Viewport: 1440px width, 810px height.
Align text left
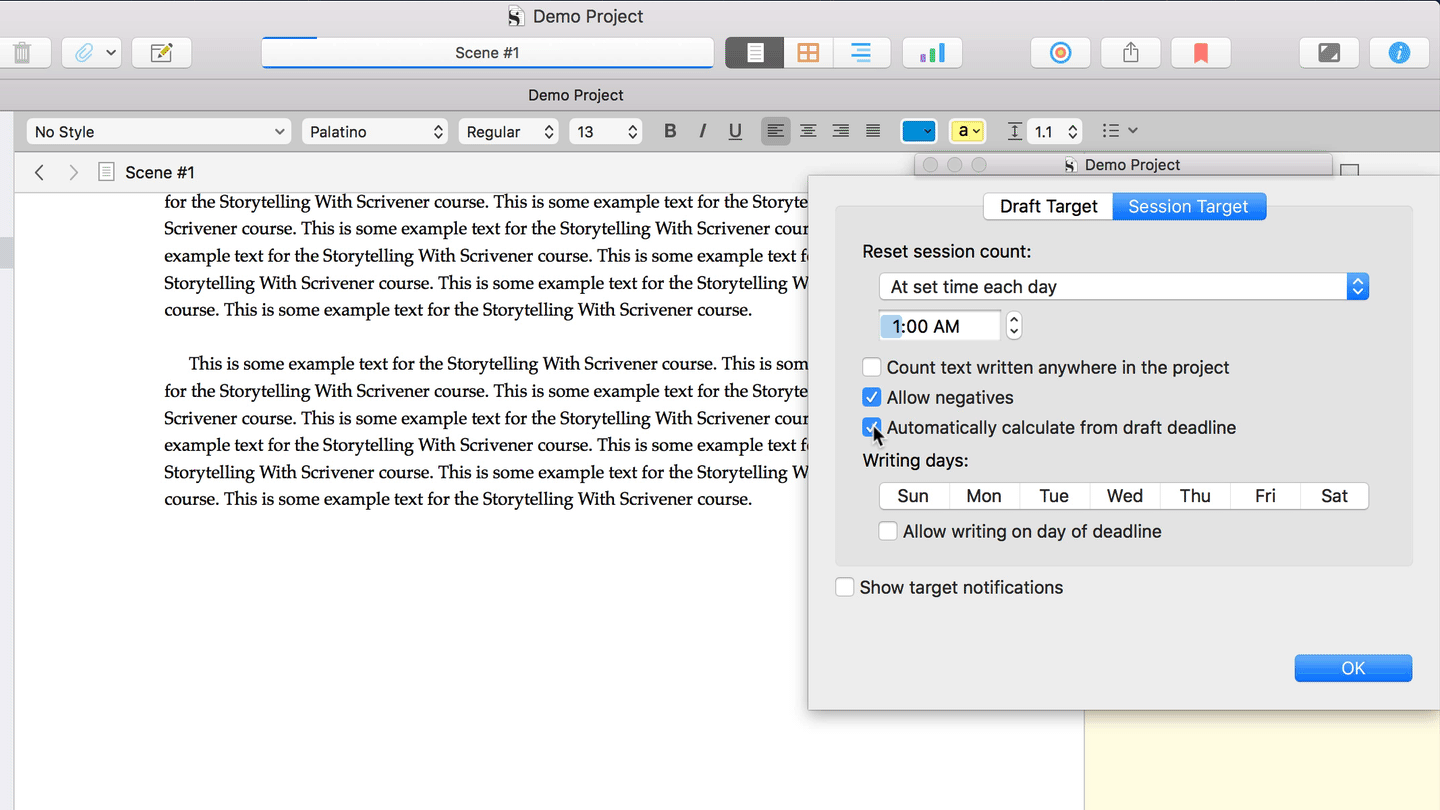(x=775, y=131)
